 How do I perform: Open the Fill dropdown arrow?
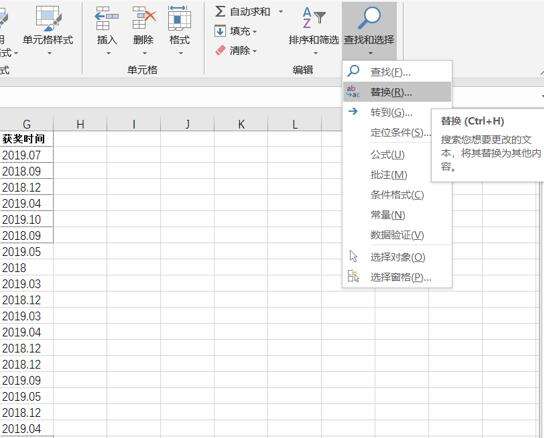(255, 32)
